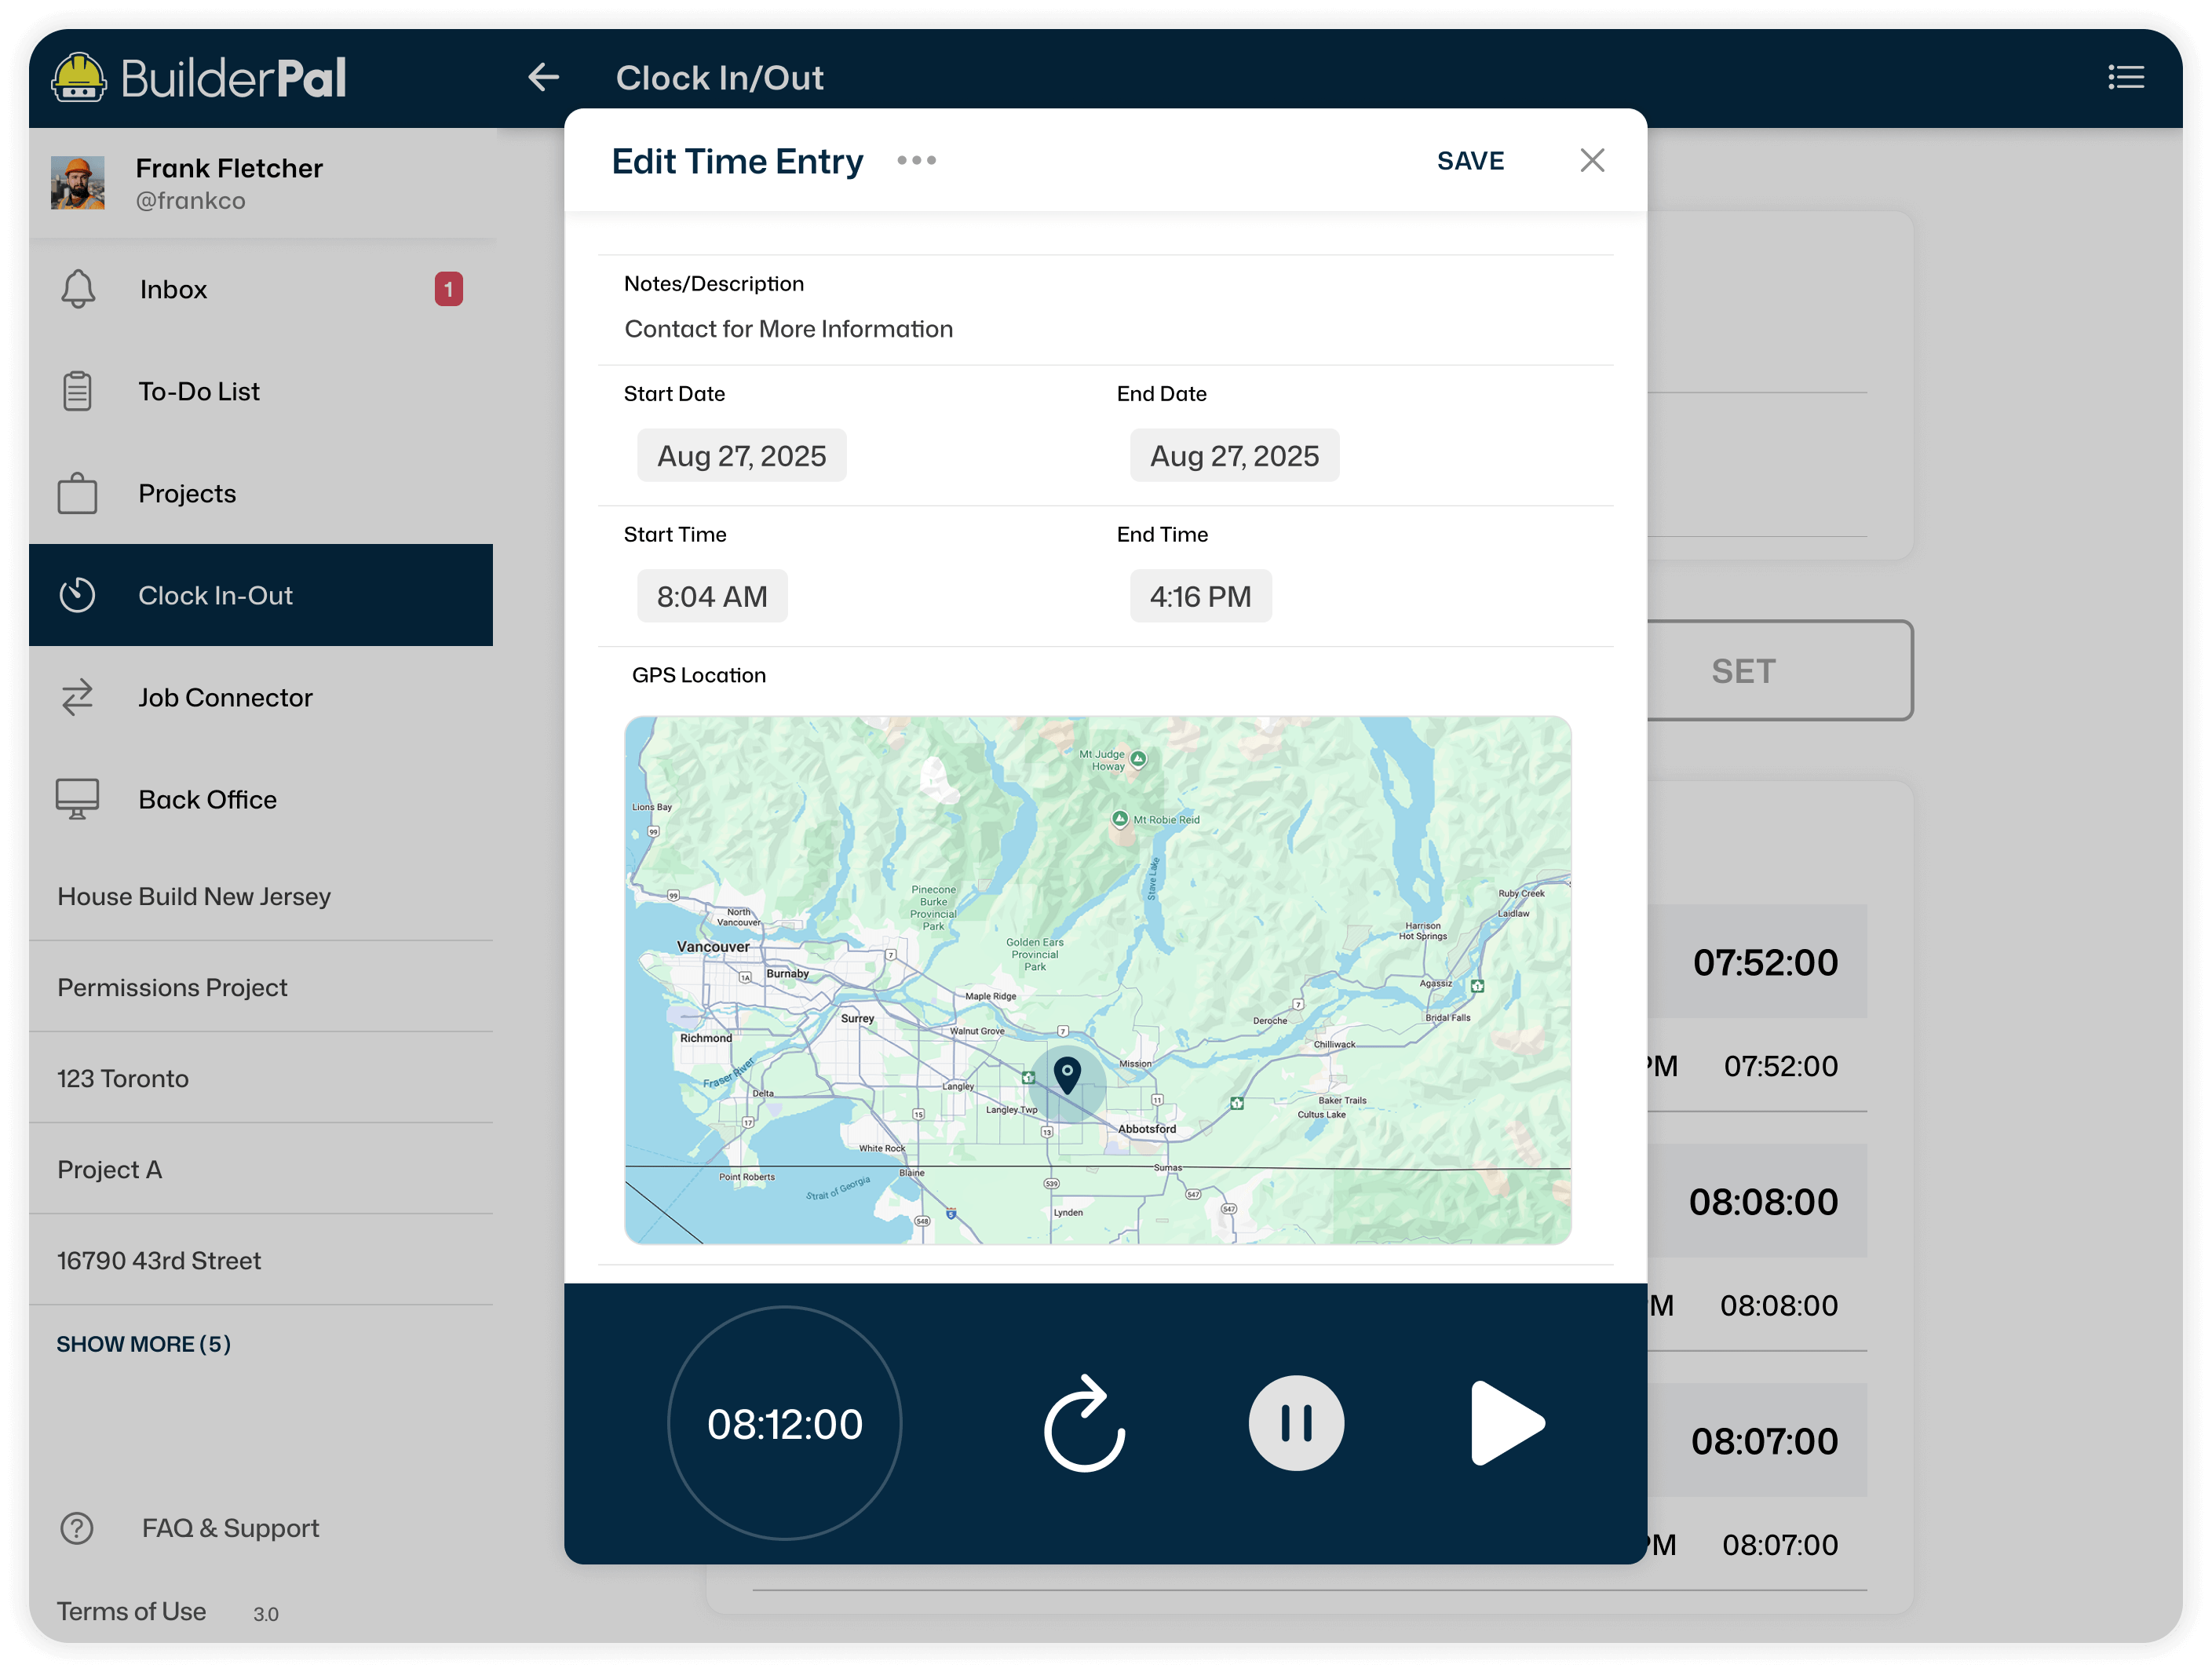Open the House Build New Jersey project
Image resolution: width=2212 pixels, height=1672 pixels.
[194, 896]
